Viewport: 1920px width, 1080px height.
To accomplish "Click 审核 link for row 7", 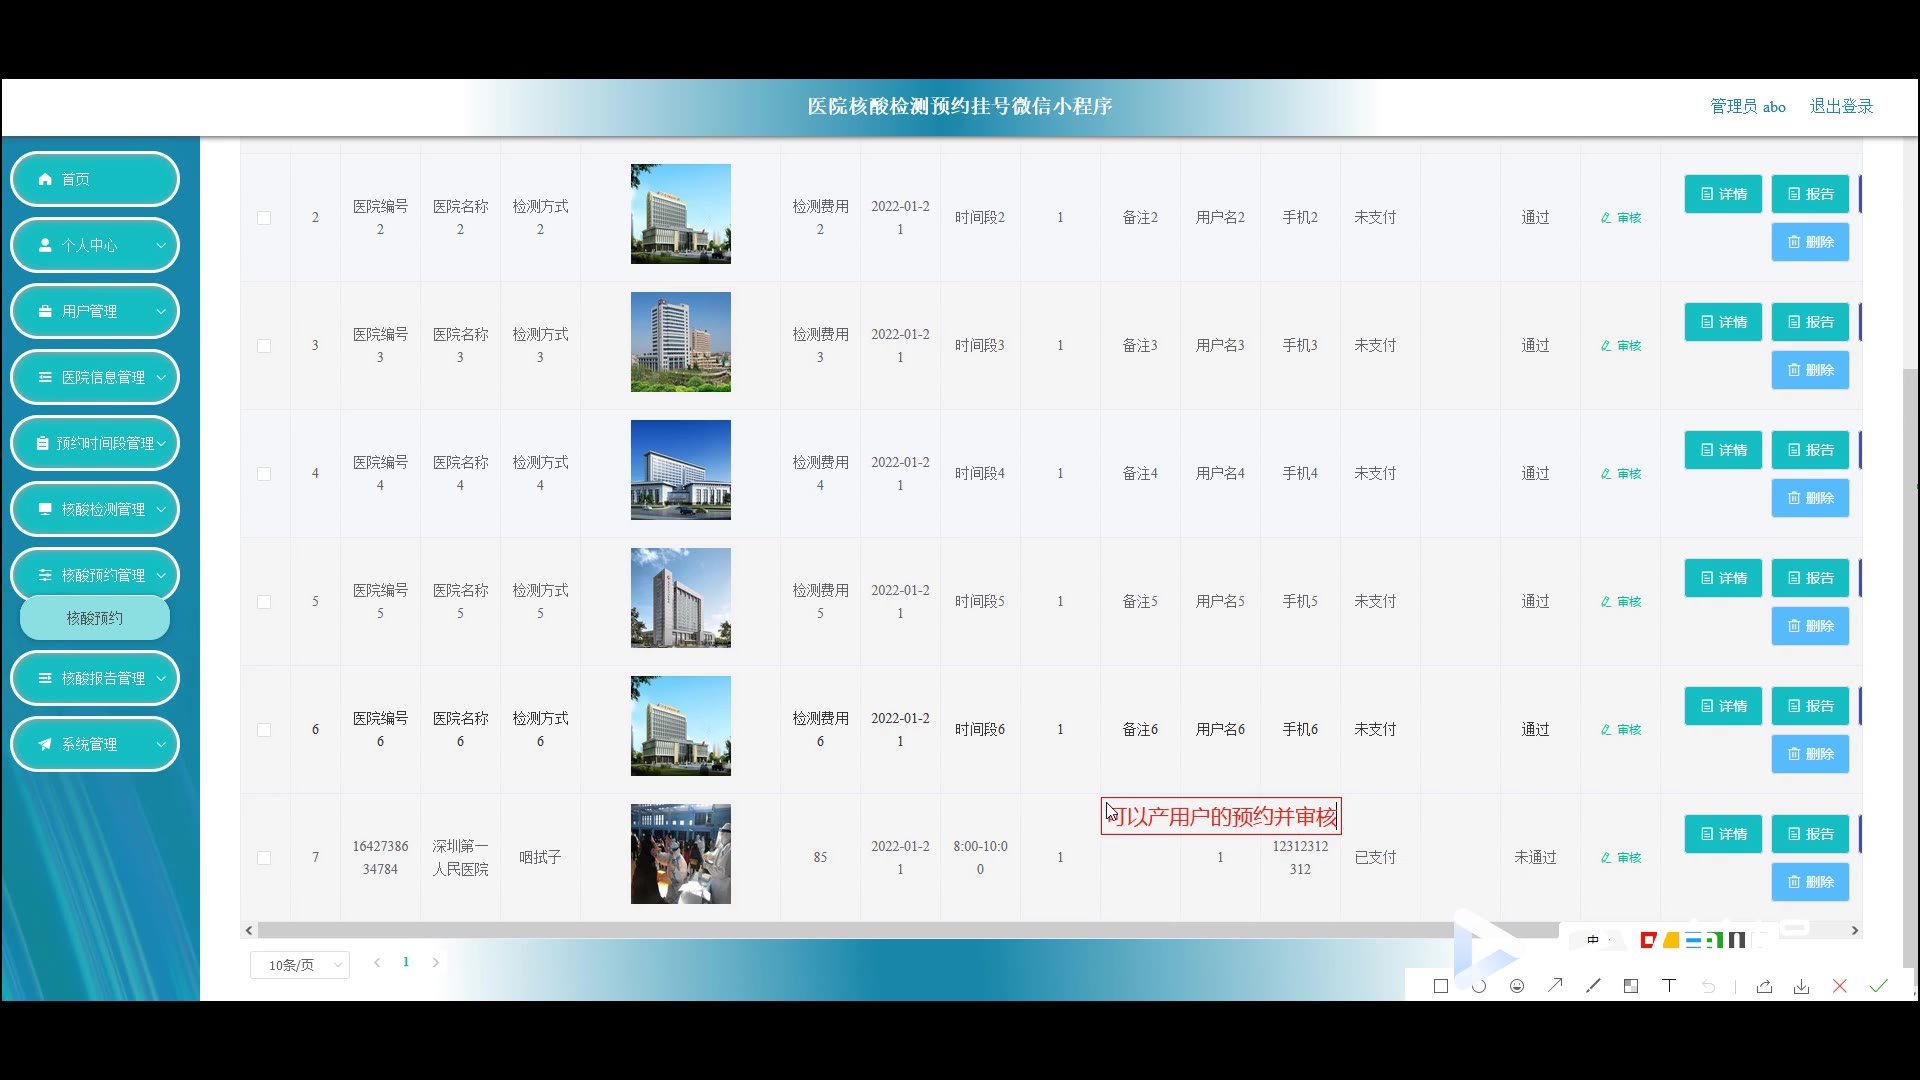I will pos(1621,858).
